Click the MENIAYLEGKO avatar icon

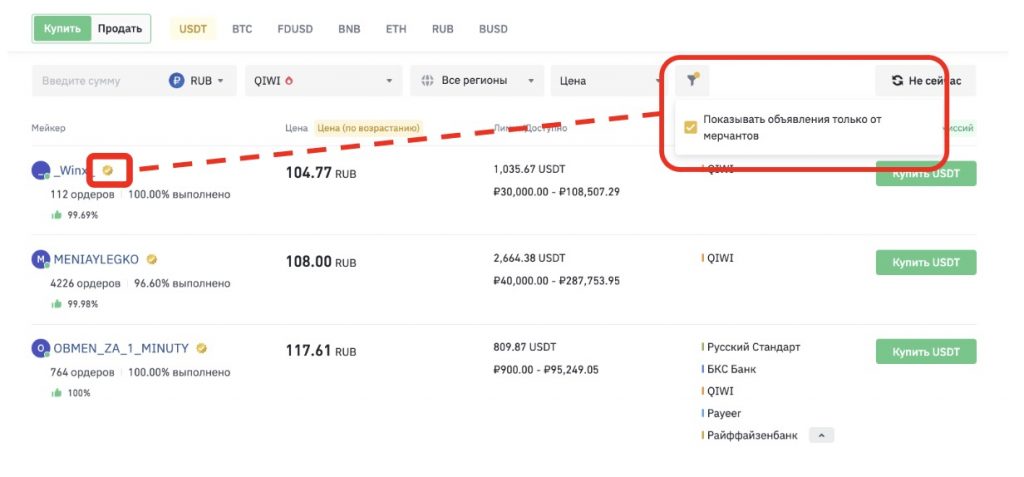click(40, 259)
